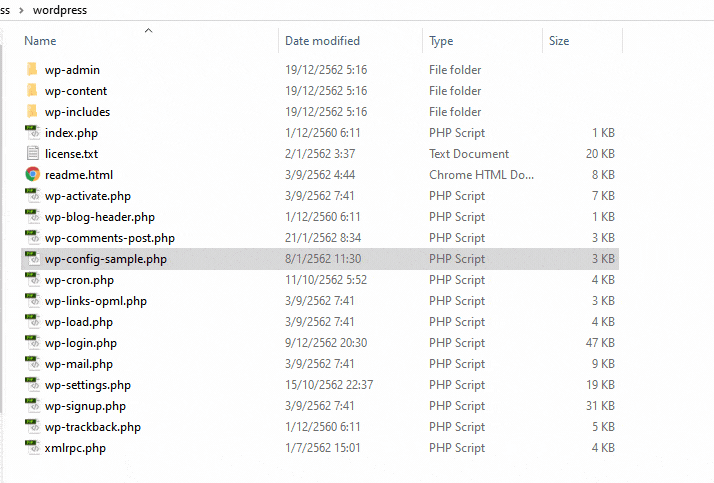The width and height of the screenshot is (714, 483).
Task: Click the wp-signup.php file icon
Action: 32,405
